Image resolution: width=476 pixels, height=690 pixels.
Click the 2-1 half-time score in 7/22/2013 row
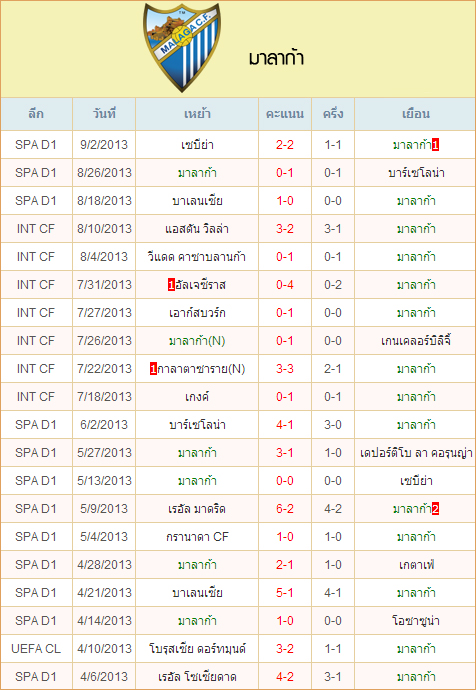333,369
